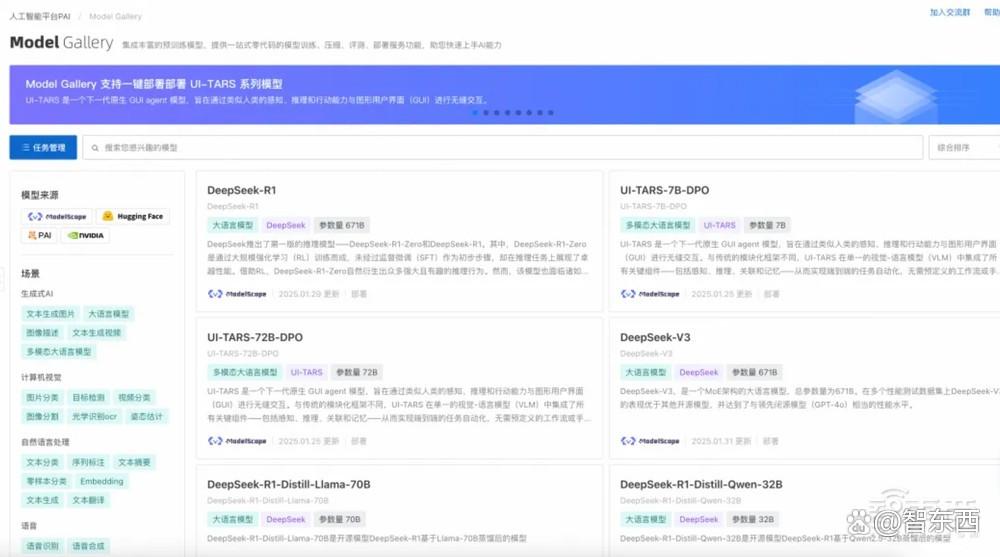Filter by 文本翻译 tag
Image resolution: width=1000 pixels, height=557 pixels.
coord(88,500)
